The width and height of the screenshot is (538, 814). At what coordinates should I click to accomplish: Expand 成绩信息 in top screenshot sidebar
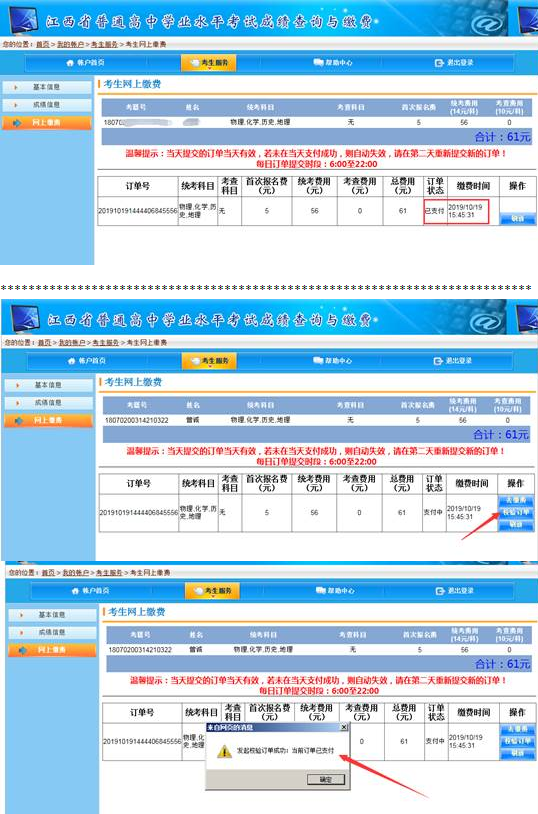point(47,105)
